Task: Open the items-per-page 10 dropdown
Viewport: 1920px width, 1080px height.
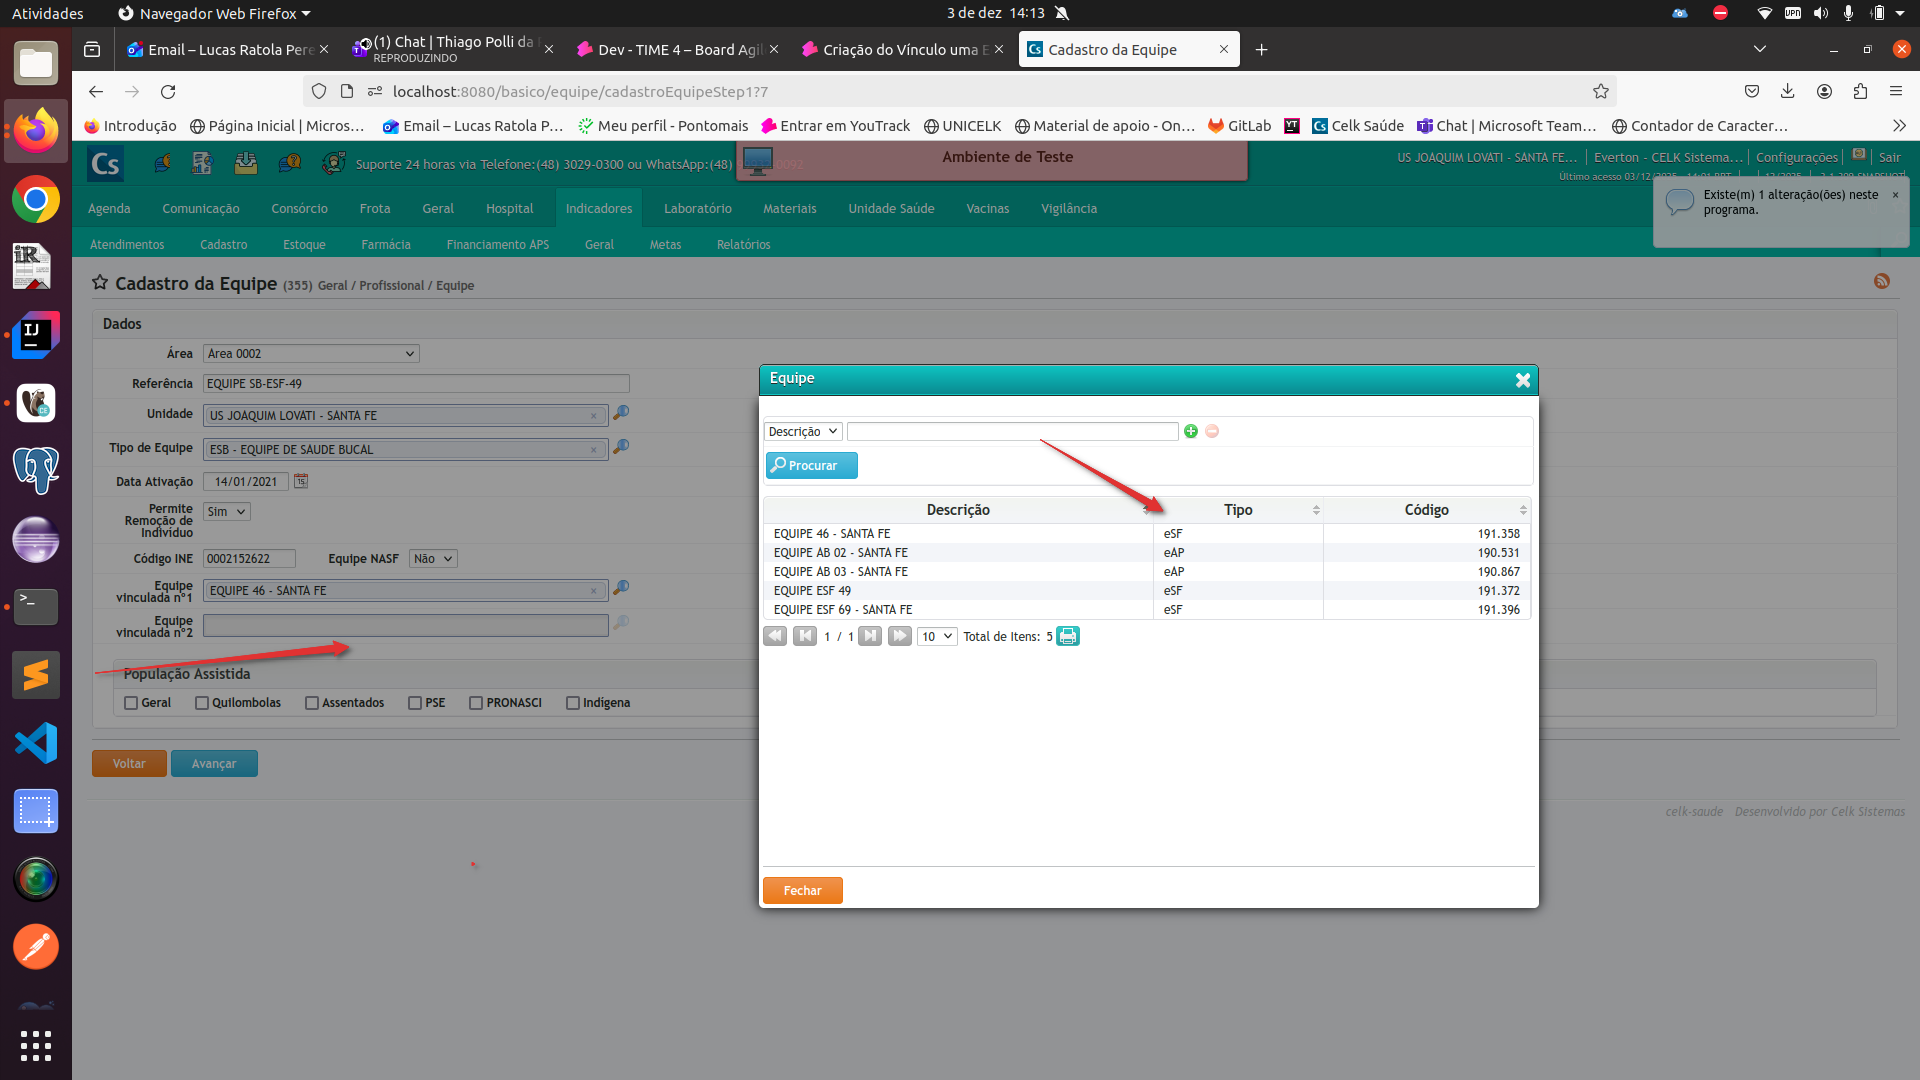Action: (937, 637)
